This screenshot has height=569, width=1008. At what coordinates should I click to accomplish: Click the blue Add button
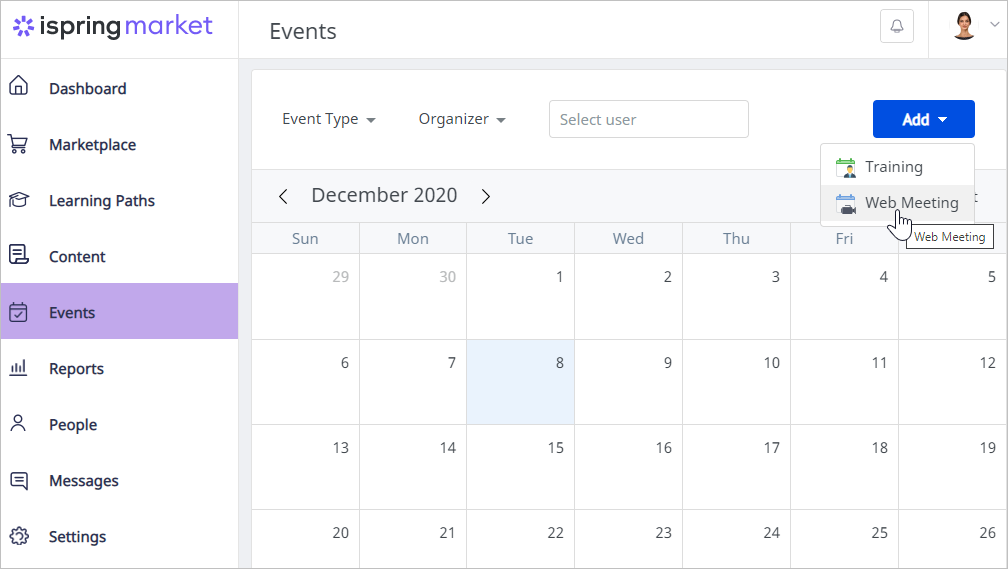(x=924, y=119)
